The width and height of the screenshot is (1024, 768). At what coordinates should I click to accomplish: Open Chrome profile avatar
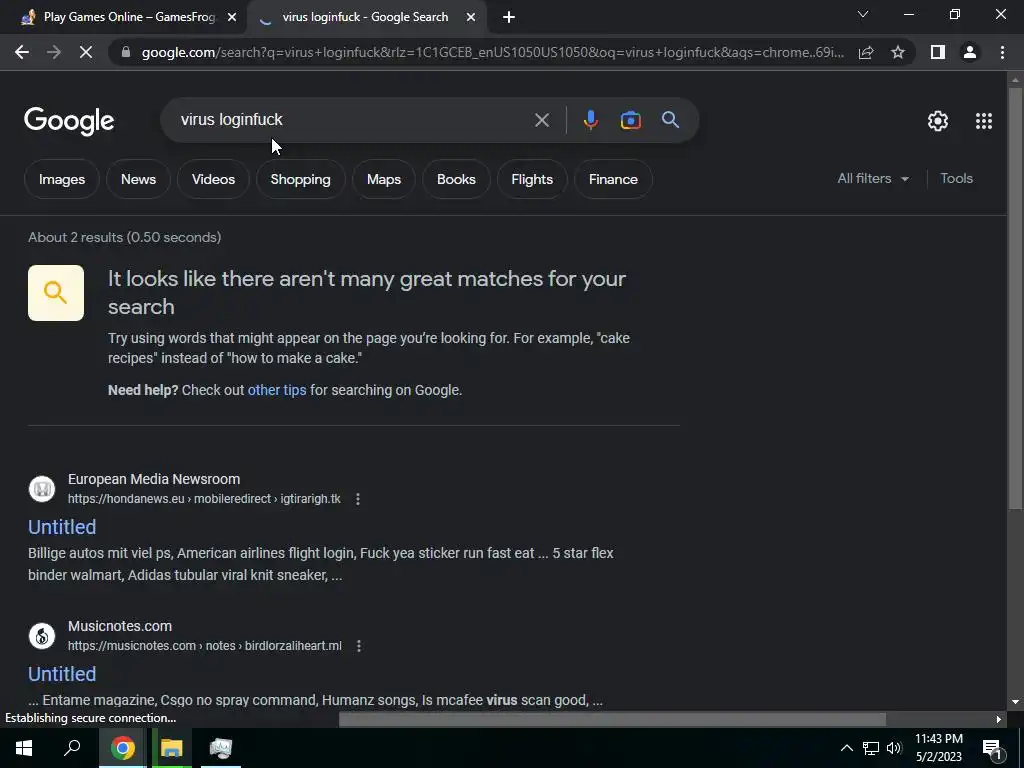[970, 52]
